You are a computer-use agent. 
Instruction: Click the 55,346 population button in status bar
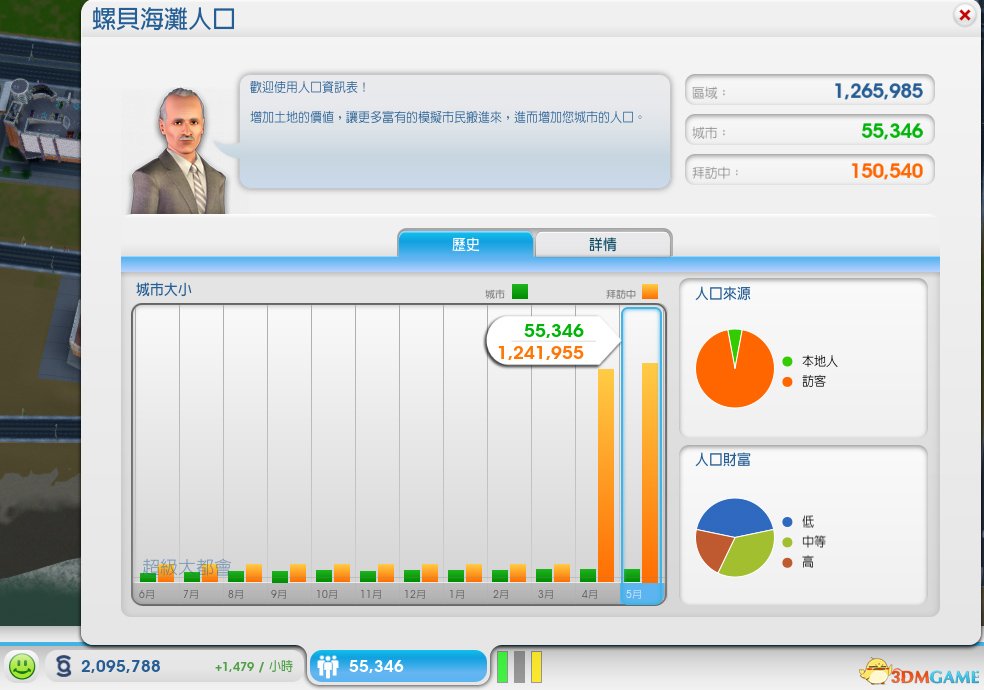[398, 666]
